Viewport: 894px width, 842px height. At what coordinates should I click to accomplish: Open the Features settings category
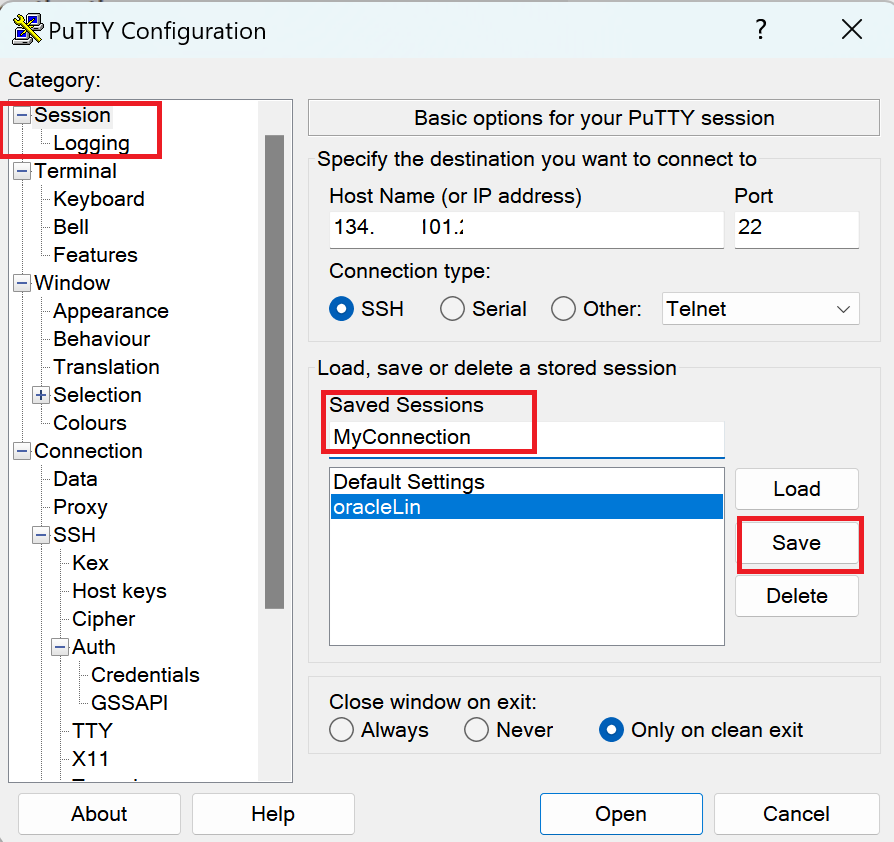[95, 255]
